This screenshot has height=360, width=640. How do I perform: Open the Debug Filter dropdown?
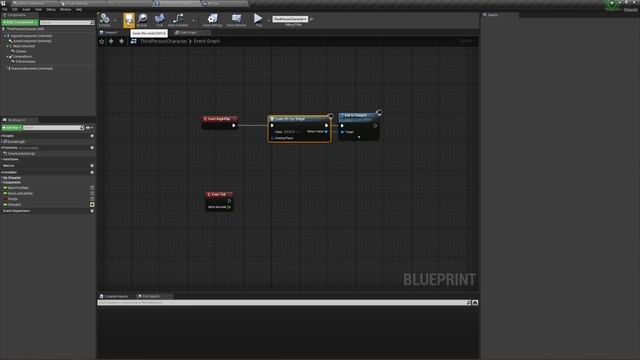click(x=290, y=19)
